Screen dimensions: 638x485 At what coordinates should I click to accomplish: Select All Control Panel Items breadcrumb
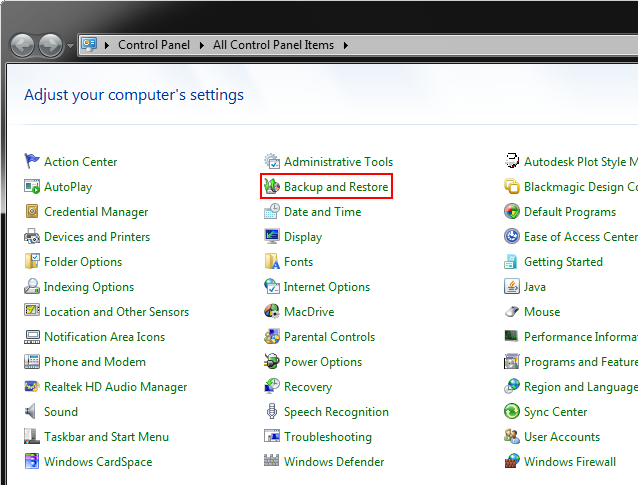(275, 45)
